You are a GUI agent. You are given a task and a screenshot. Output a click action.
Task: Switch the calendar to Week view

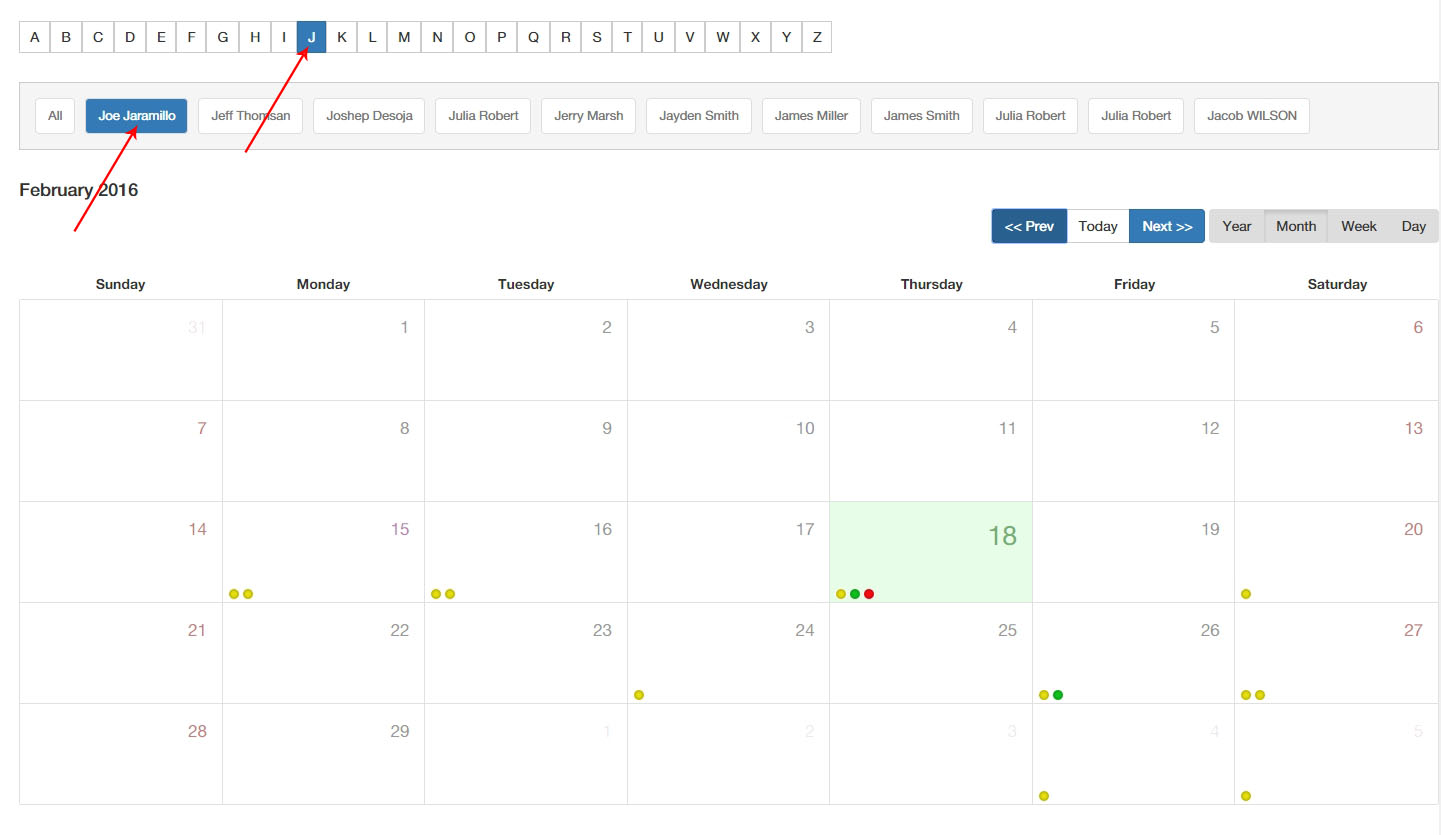(1358, 226)
